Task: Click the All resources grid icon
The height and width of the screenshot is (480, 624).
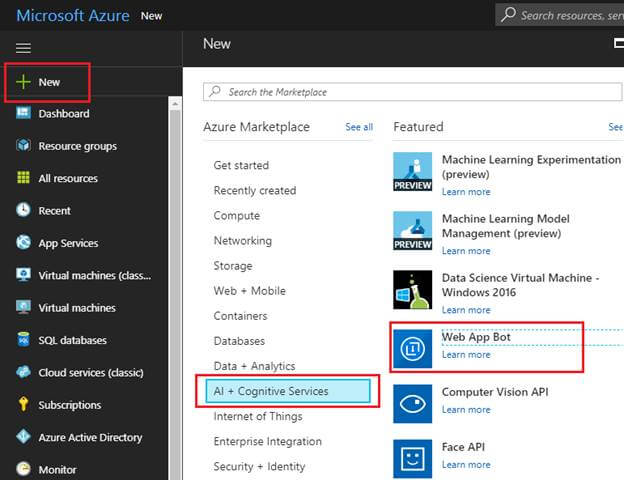Action: coord(23,178)
